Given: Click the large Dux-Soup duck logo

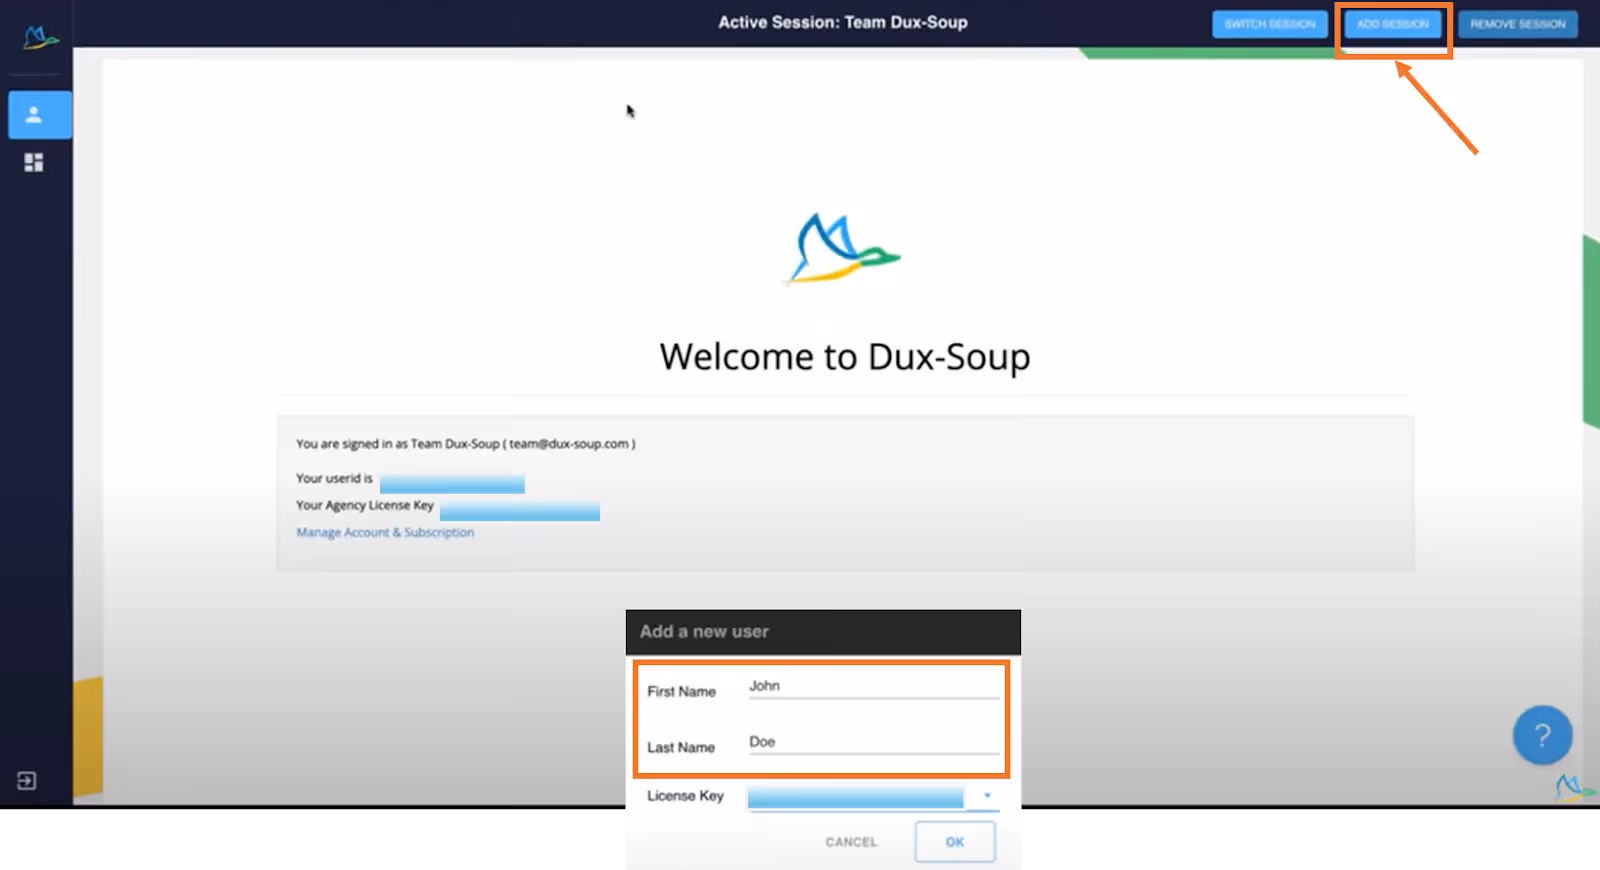Looking at the screenshot, I should 842,249.
